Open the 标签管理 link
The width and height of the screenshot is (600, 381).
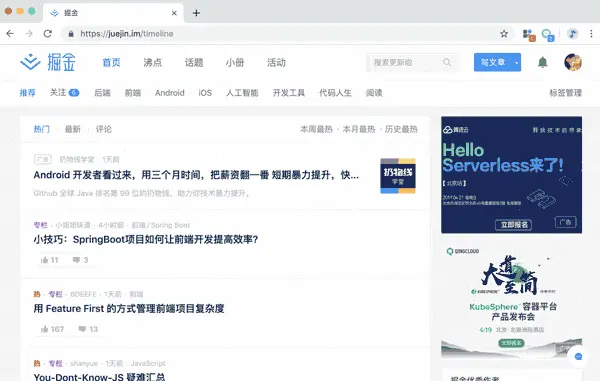[566, 93]
